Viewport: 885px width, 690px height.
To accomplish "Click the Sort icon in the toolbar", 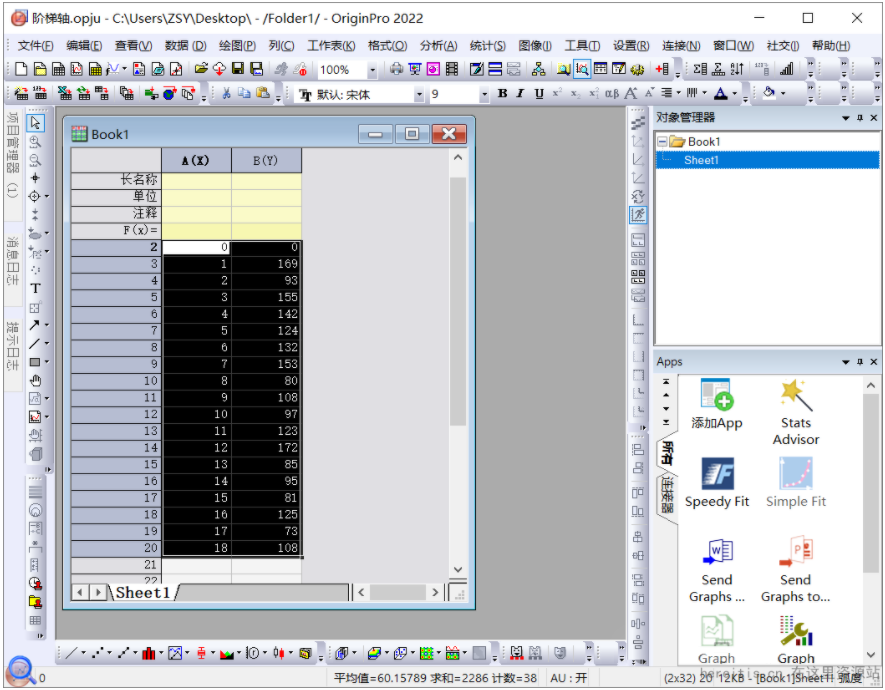I will click(737, 69).
